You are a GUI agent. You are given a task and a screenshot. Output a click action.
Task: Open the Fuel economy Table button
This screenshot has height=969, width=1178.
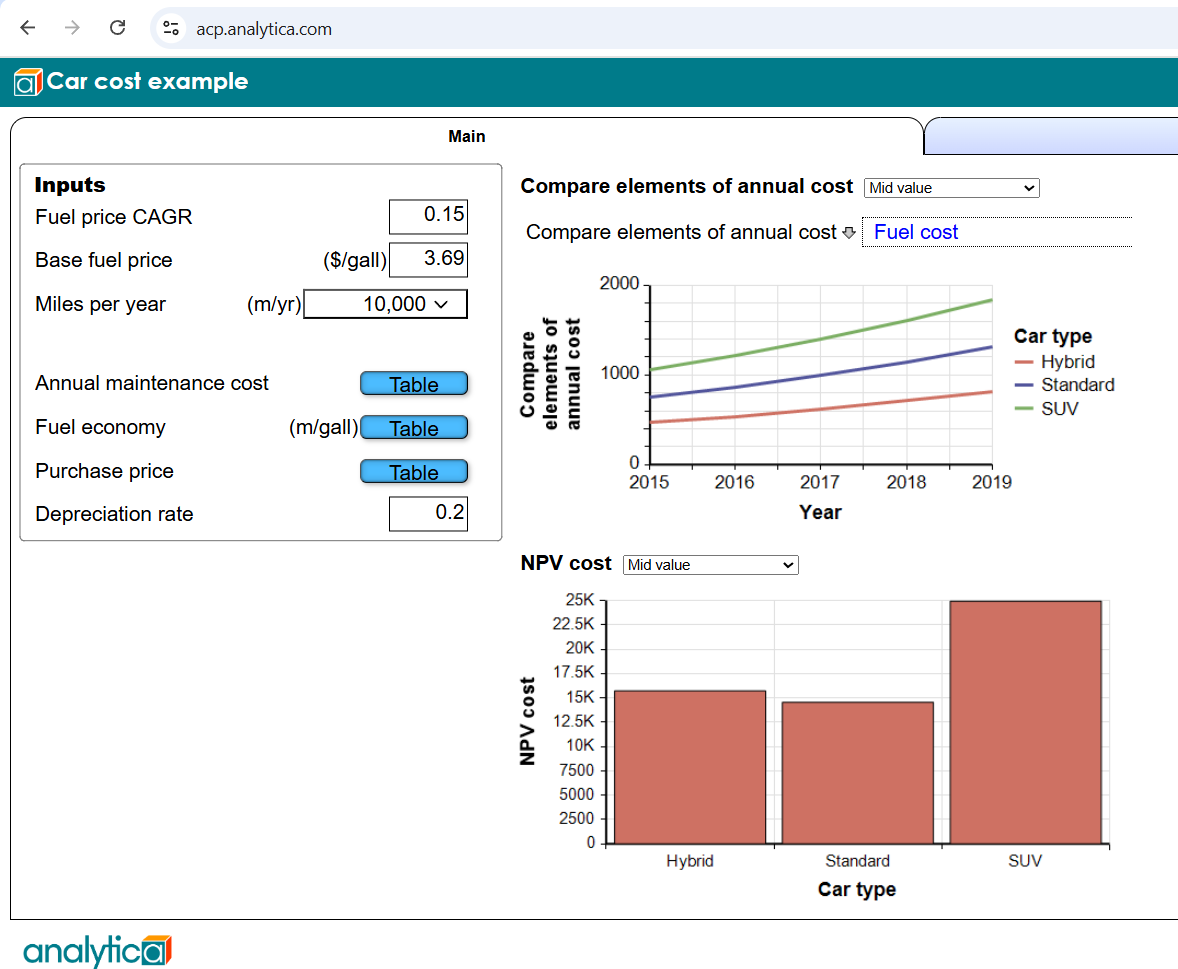coord(414,427)
